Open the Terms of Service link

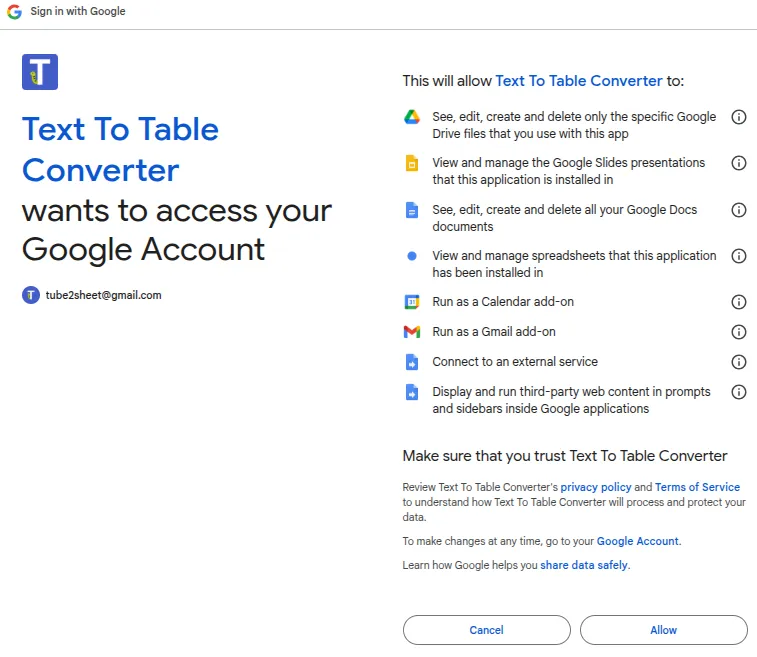coord(697,487)
